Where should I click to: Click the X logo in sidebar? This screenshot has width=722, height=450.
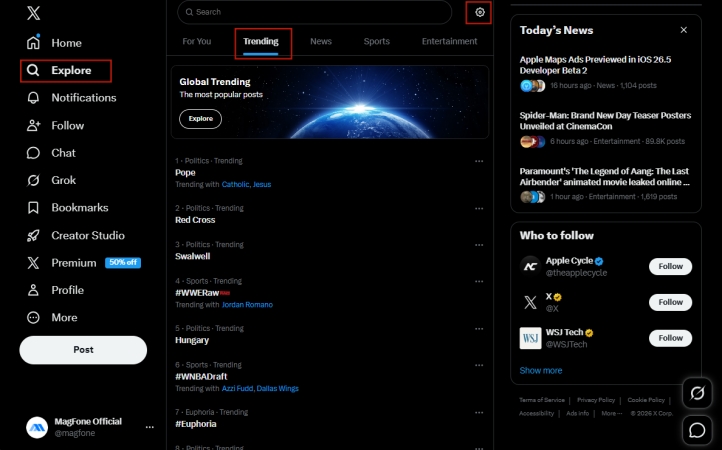point(33,13)
